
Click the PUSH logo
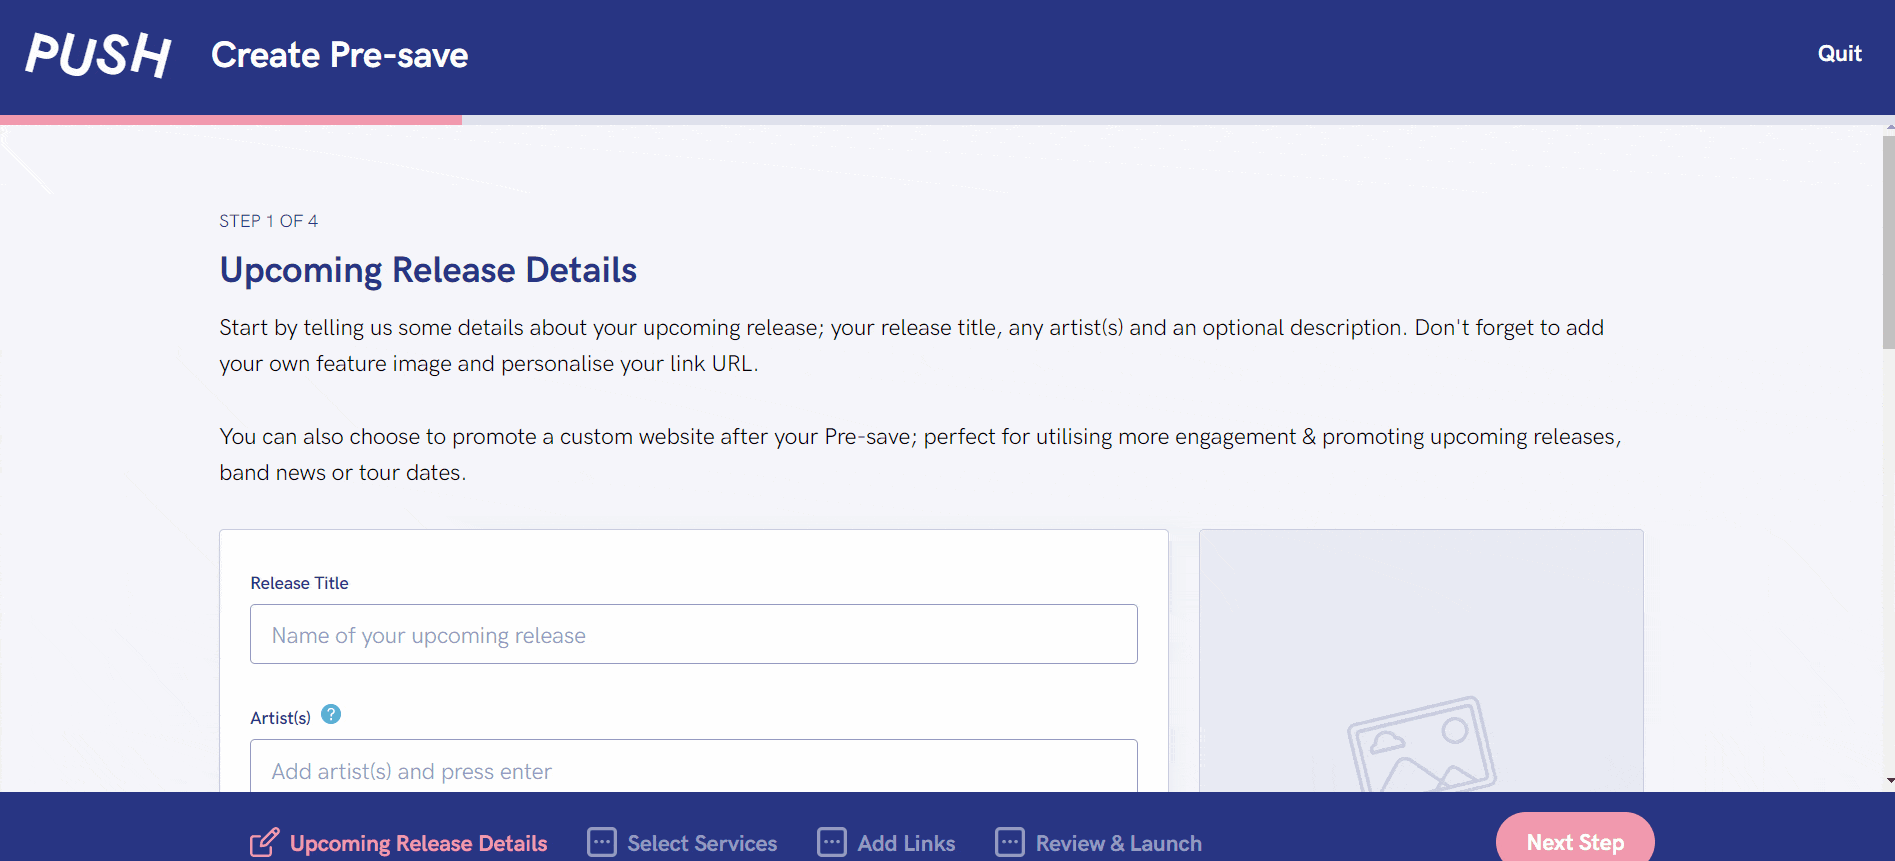[98, 54]
